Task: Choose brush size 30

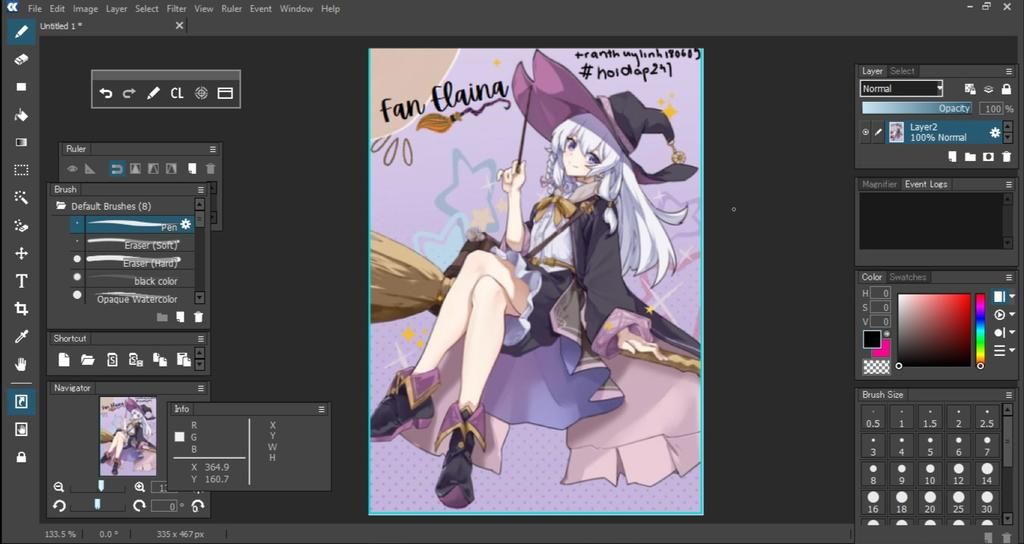Action: click(987, 504)
